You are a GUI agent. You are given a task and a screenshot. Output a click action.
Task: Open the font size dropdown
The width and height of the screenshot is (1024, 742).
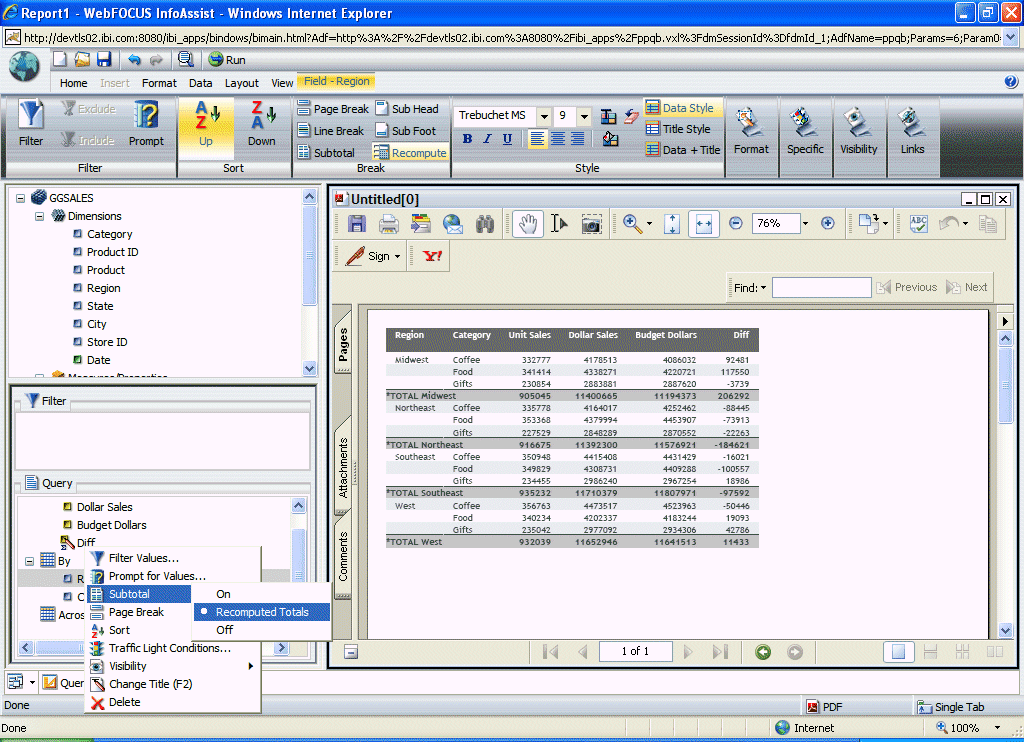coord(584,116)
